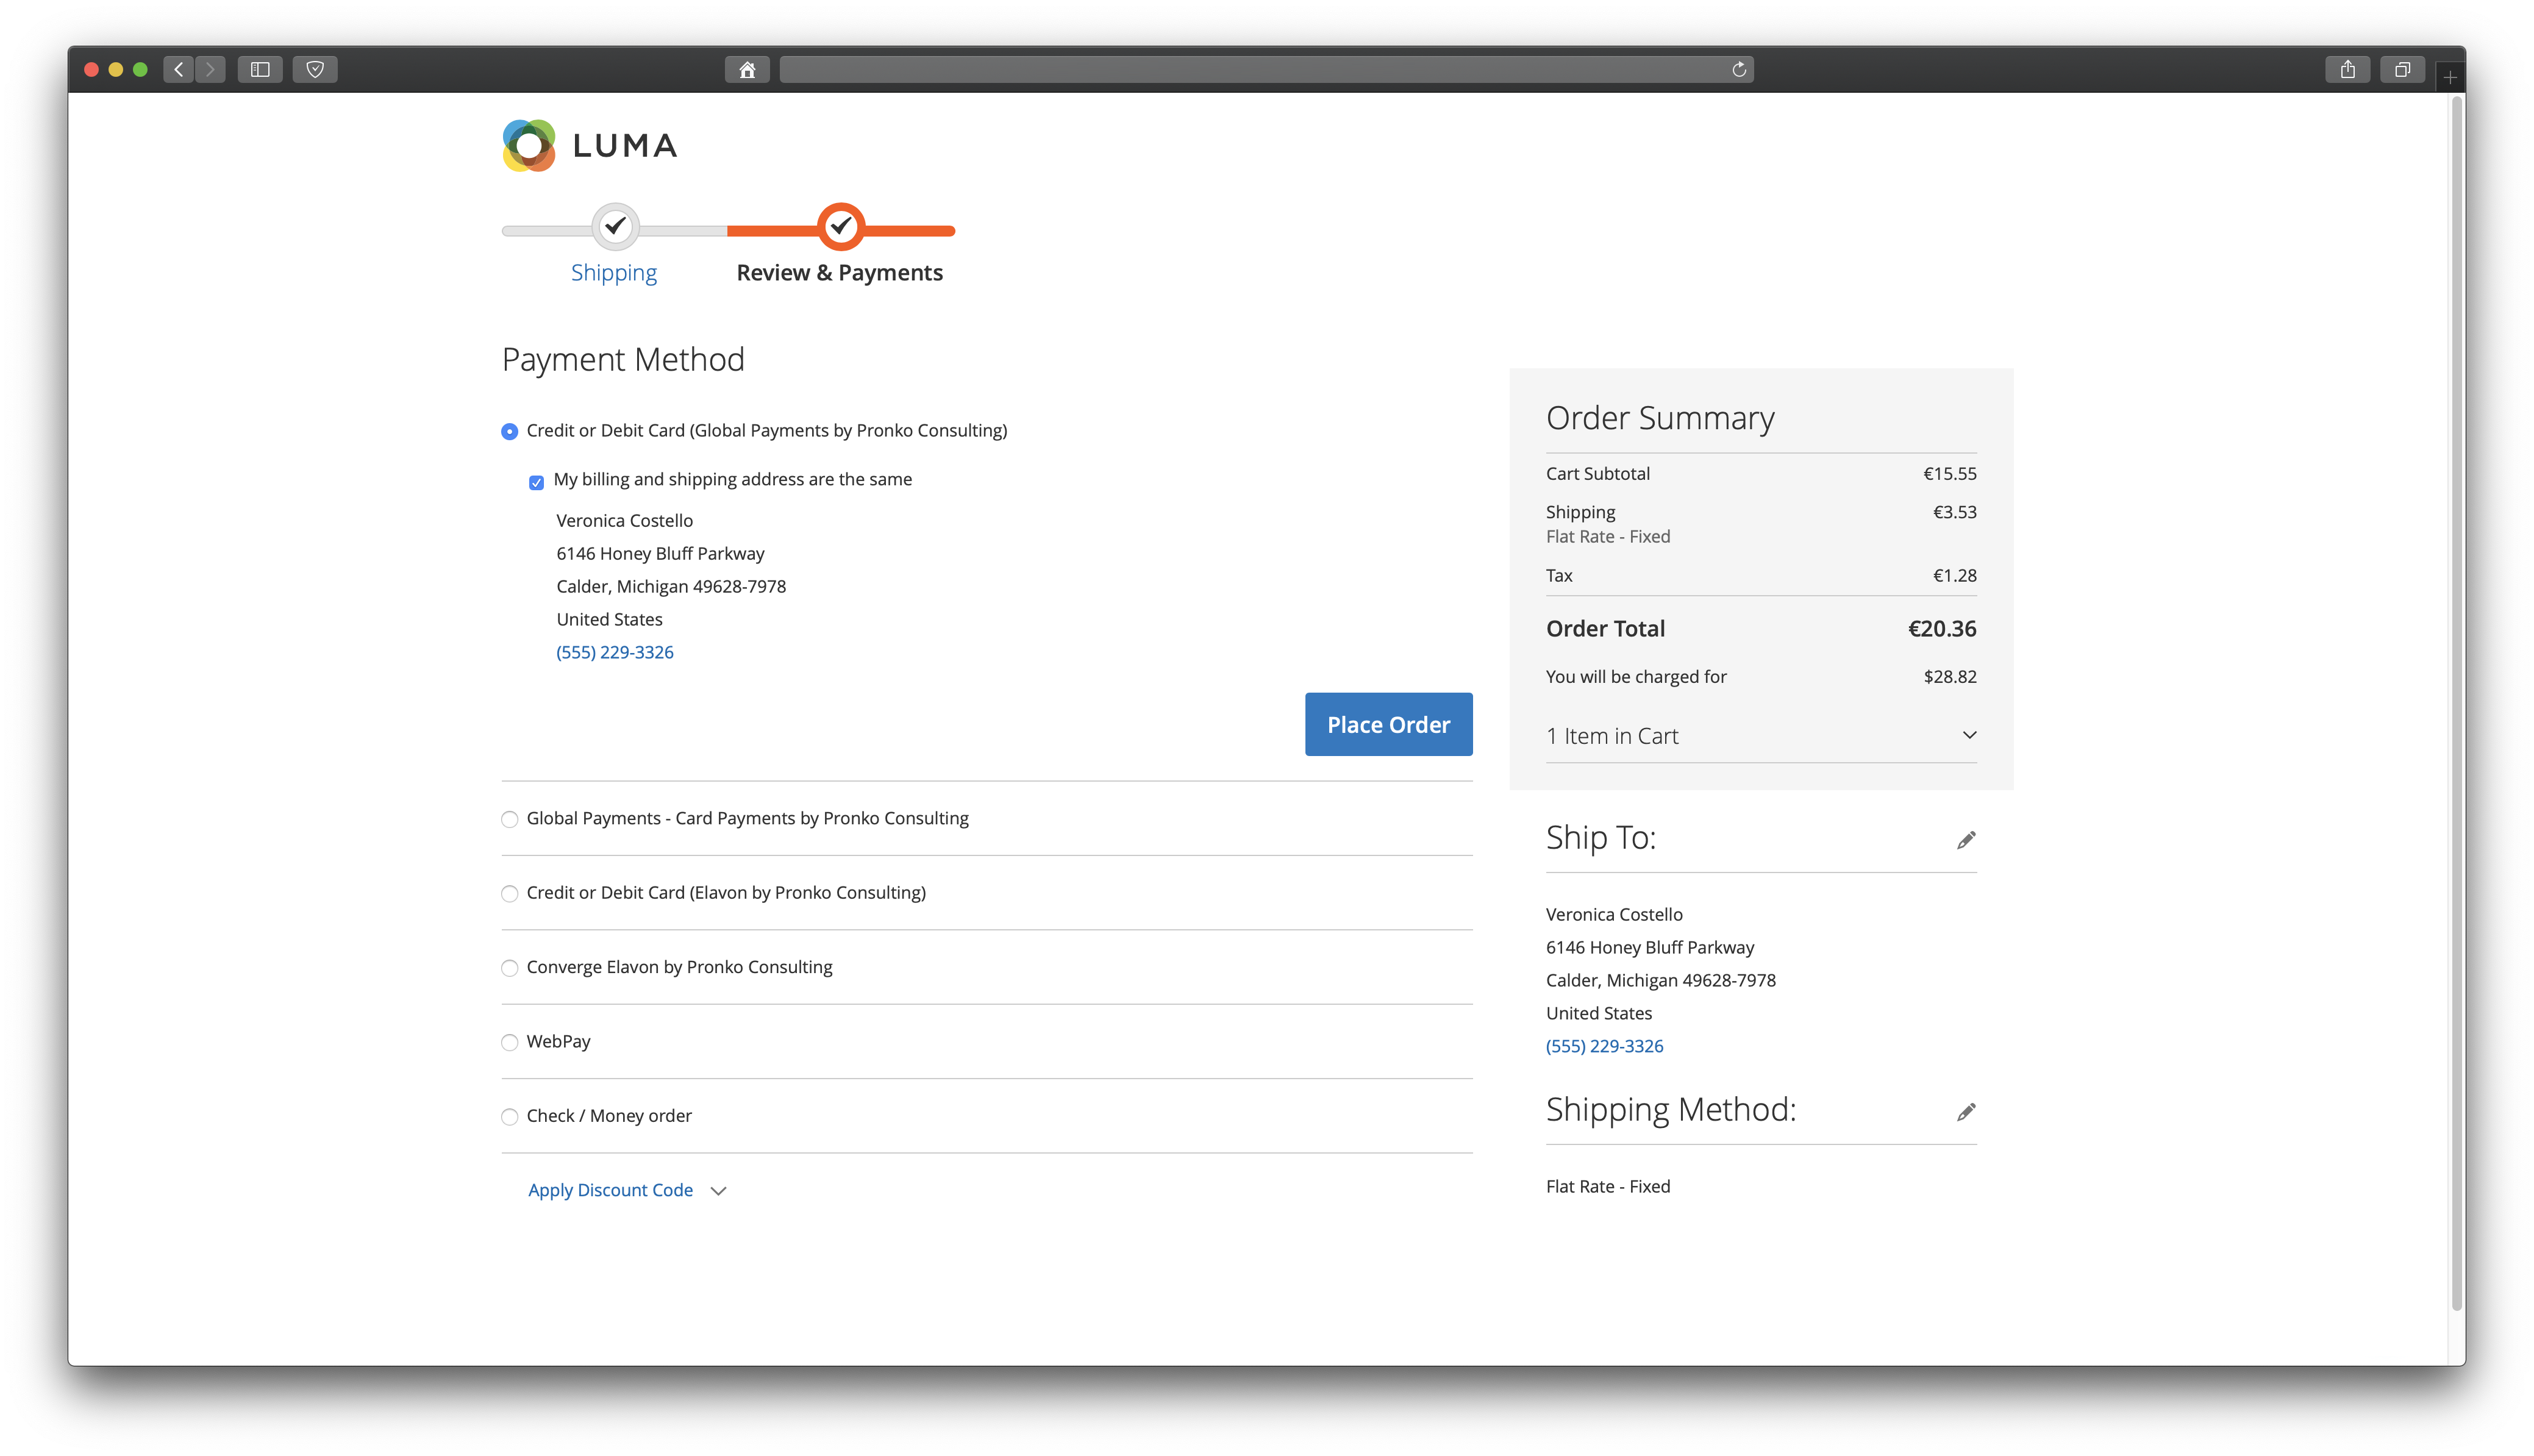This screenshot has height=1456, width=2534.
Task: Expand 1 Item in Cart section
Action: click(1760, 736)
